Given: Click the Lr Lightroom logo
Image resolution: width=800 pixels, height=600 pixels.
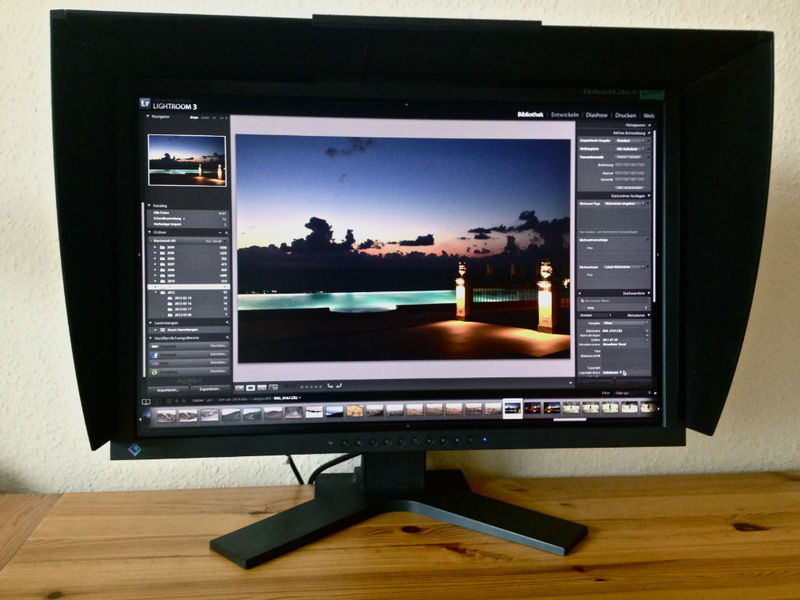Looking at the screenshot, I should point(145,104).
